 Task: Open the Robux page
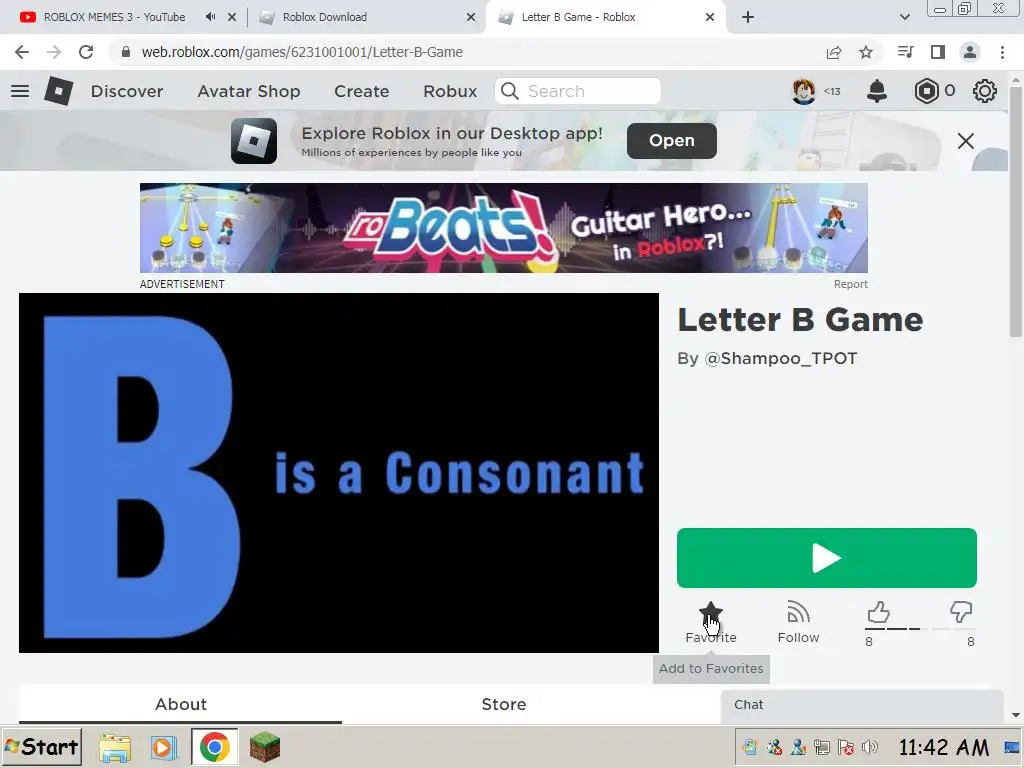tap(450, 91)
